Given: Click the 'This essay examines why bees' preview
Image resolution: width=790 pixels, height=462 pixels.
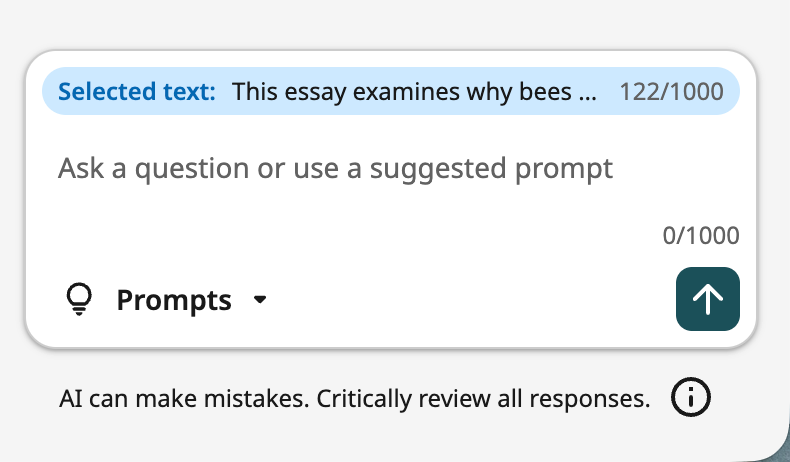Looking at the screenshot, I should pos(402,92).
